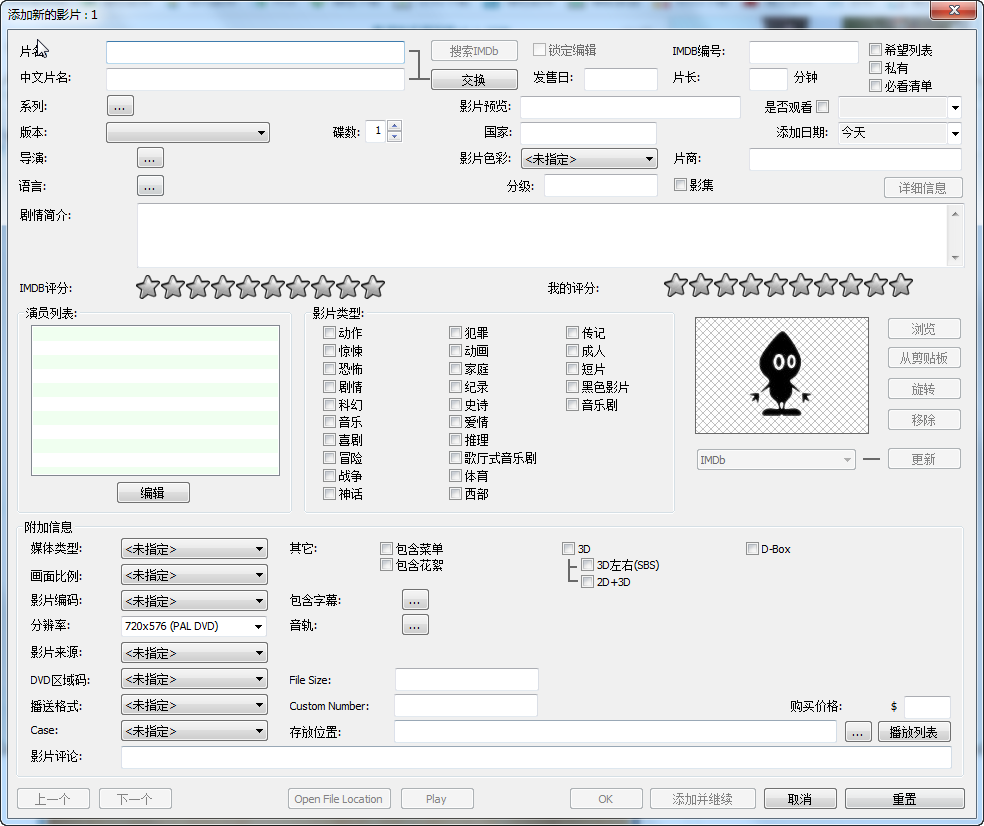This screenshot has height=826, width=984.
Task: Click the 重置 reset button
Action: pyautogui.click(x=904, y=798)
